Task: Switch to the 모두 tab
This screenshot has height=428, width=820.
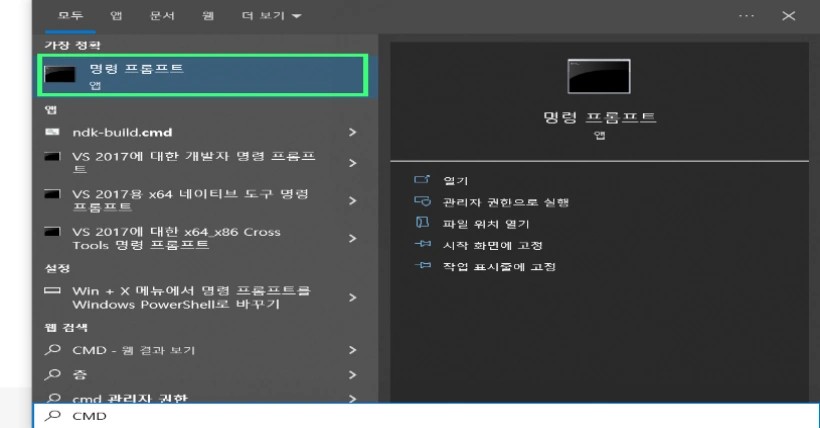Action: click(70, 16)
